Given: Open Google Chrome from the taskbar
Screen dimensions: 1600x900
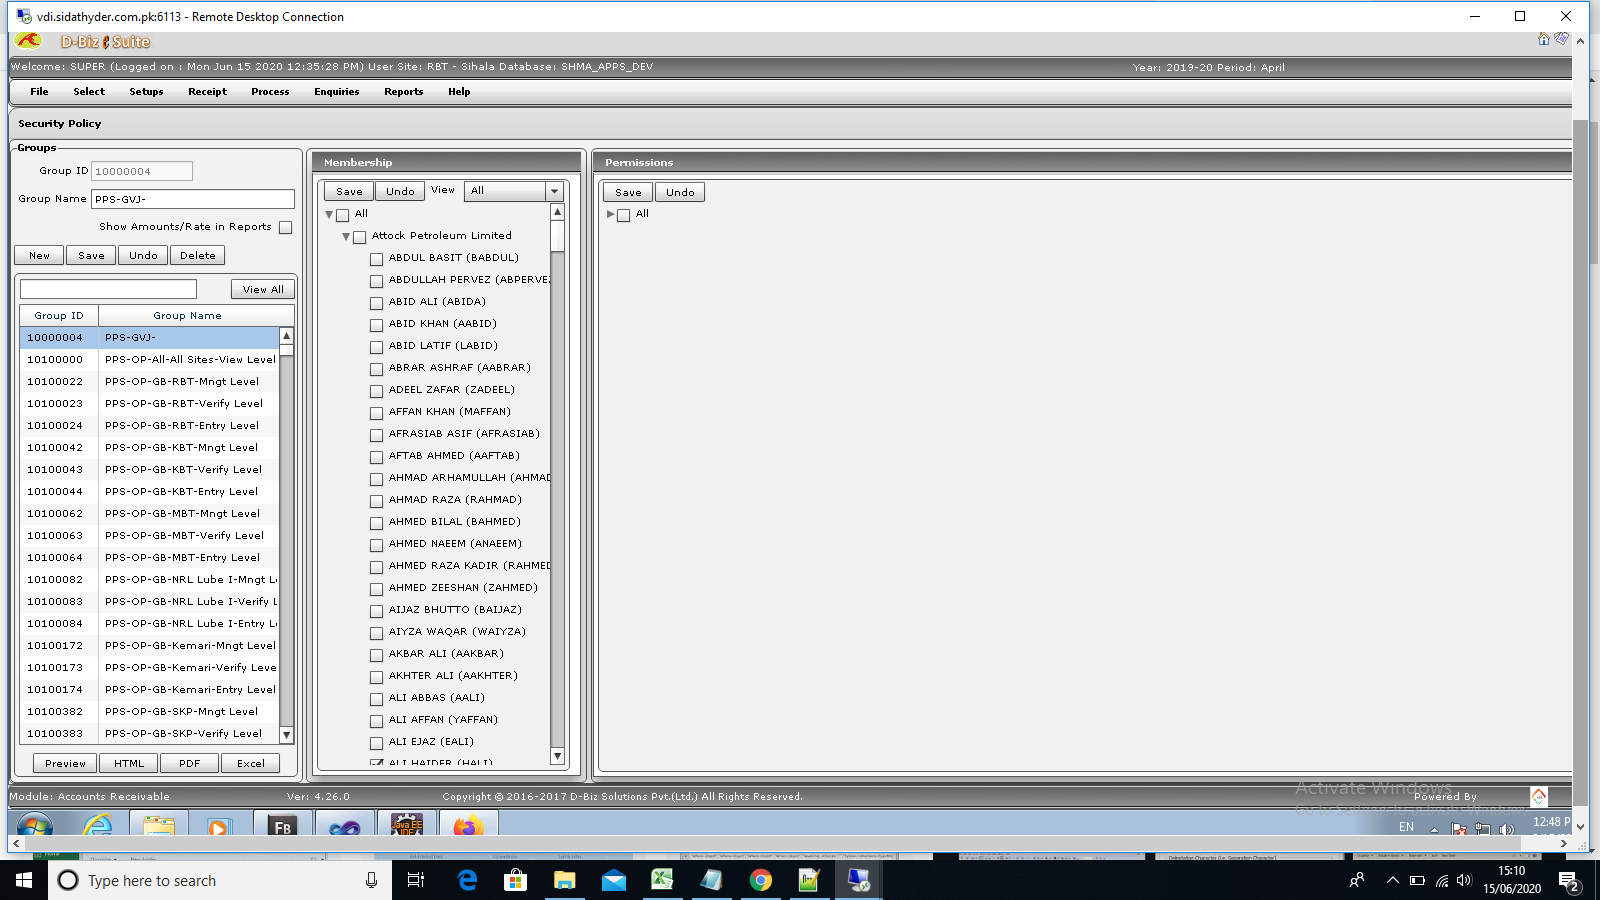Looking at the screenshot, I should click(x=760, y=880).
